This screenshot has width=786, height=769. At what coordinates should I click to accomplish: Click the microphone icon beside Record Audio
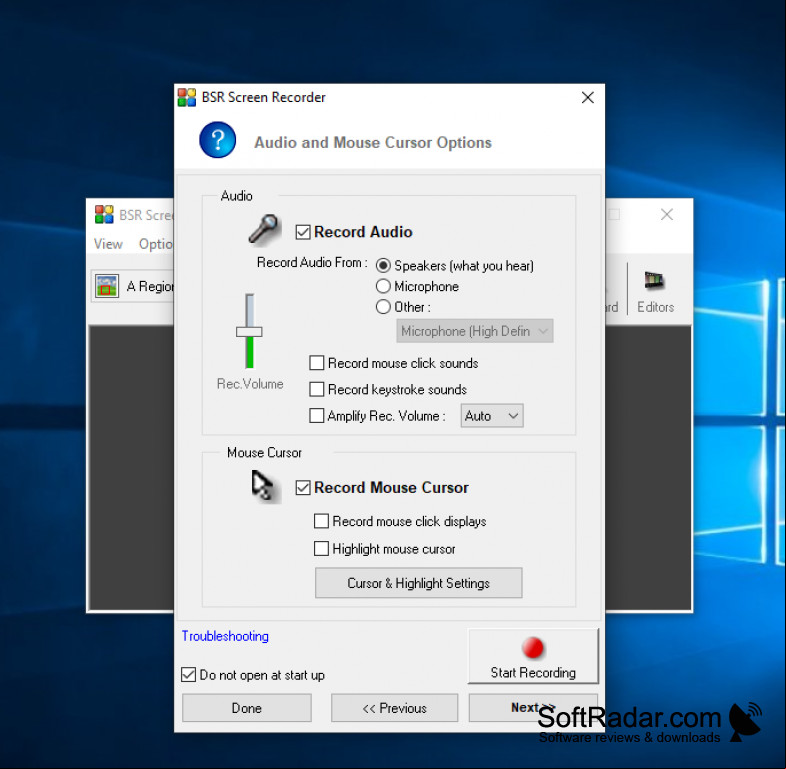point(264,230)
